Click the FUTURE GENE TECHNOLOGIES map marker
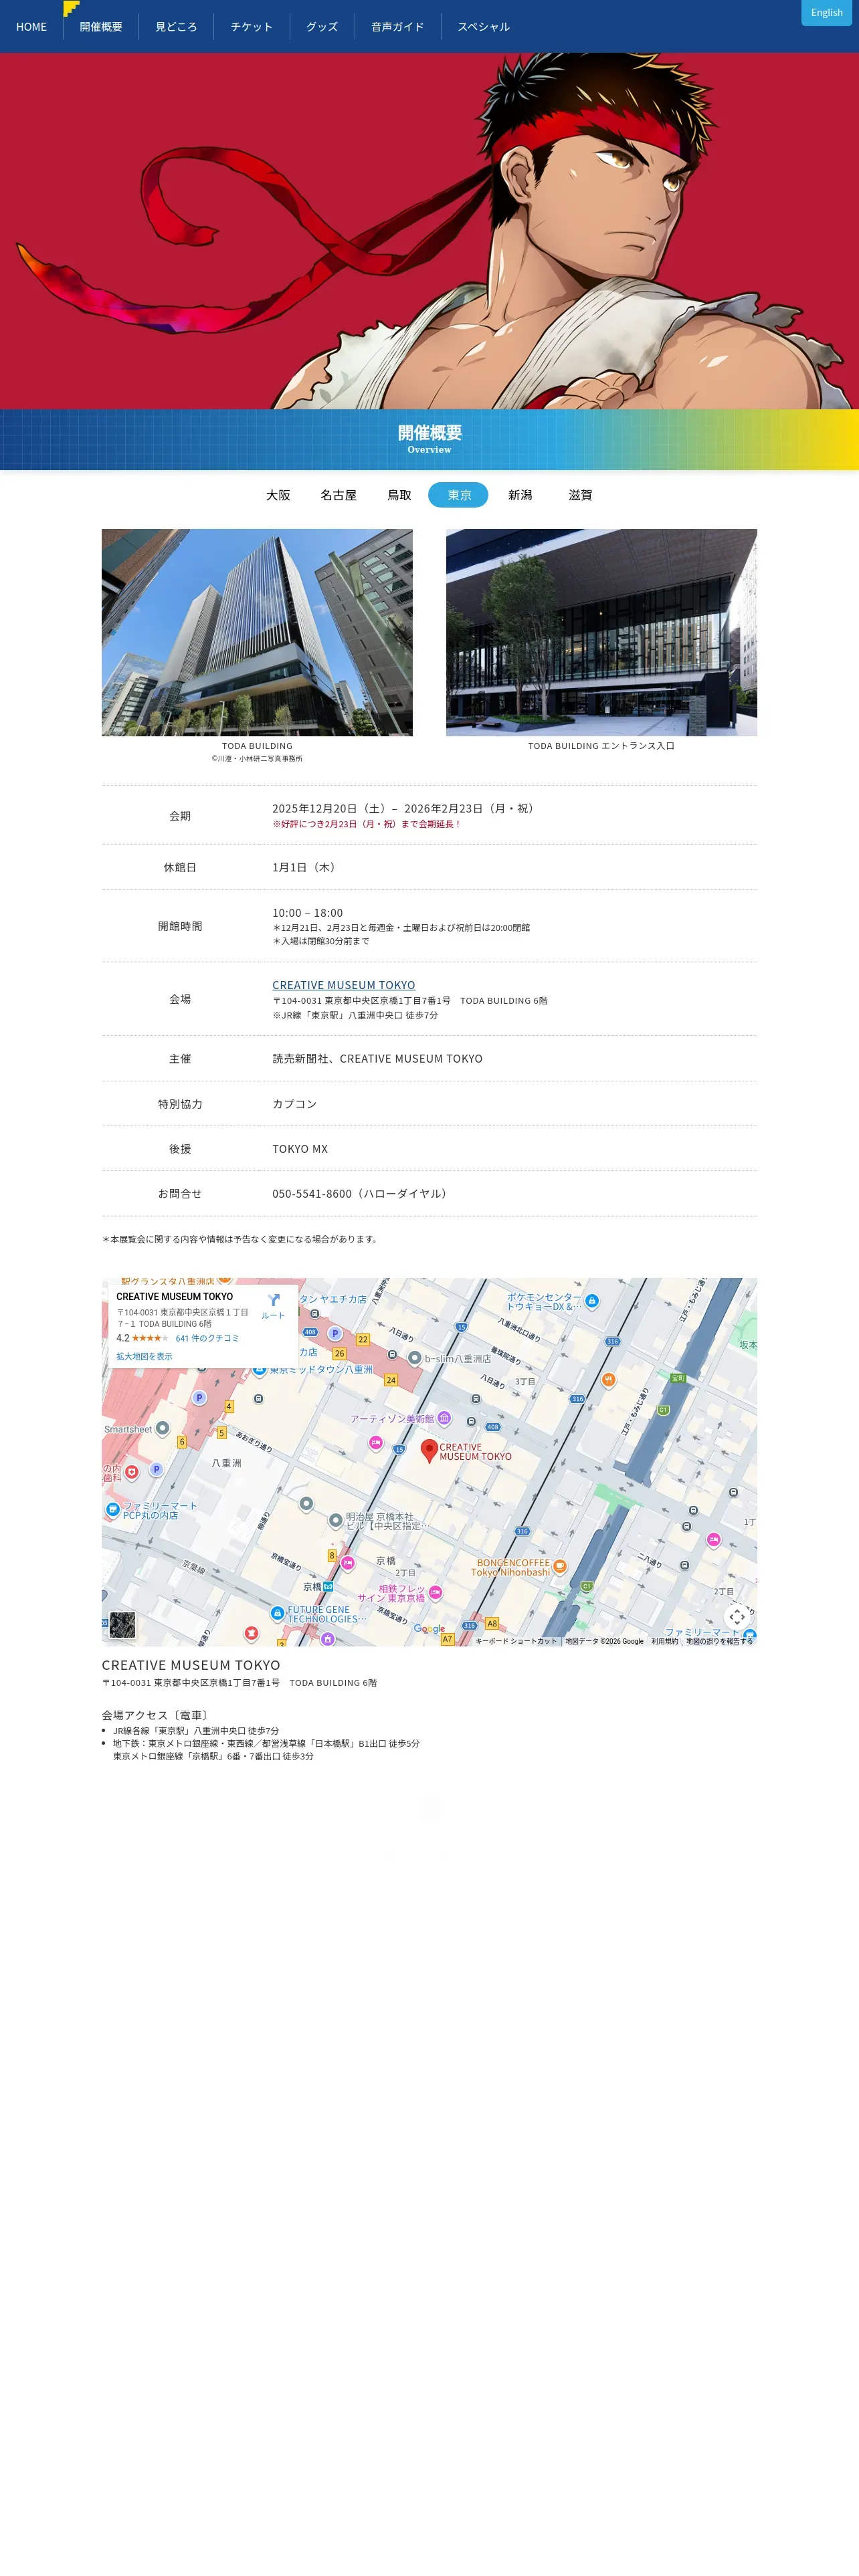The image size is (859, 2576). click(277, 1613)
